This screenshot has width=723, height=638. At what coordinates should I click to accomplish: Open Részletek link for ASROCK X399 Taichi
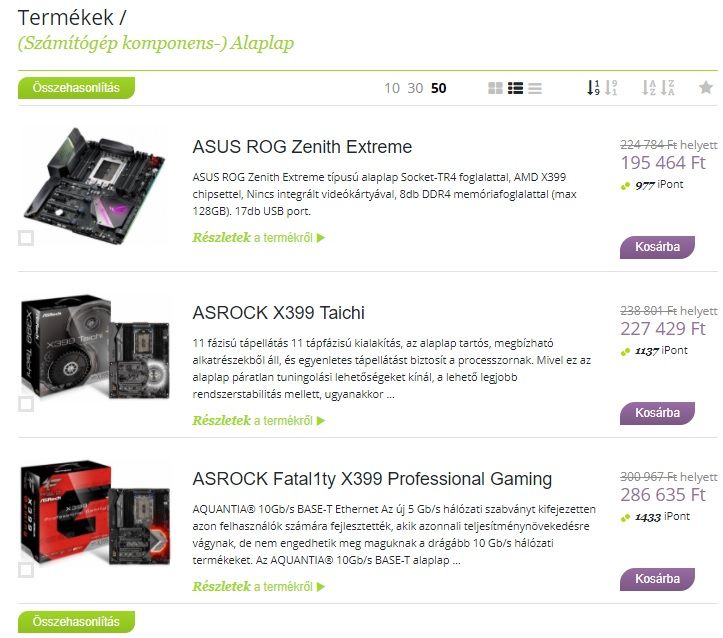coord(259,420)
